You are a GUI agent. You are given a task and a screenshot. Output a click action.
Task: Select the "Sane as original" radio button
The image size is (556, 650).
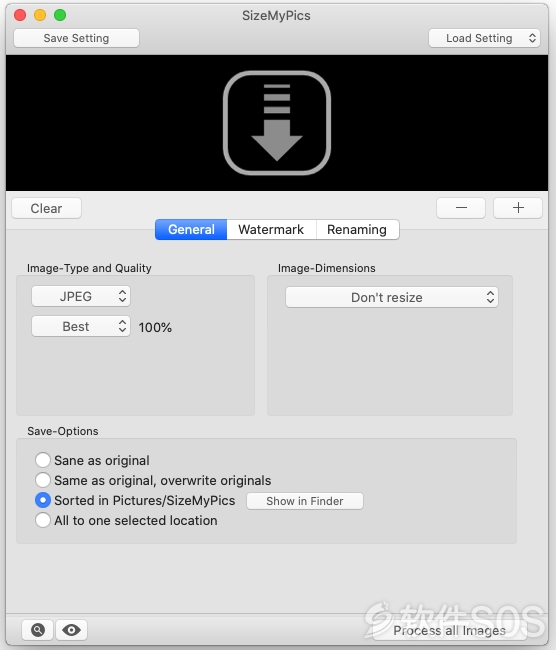(x=43, y=460)
